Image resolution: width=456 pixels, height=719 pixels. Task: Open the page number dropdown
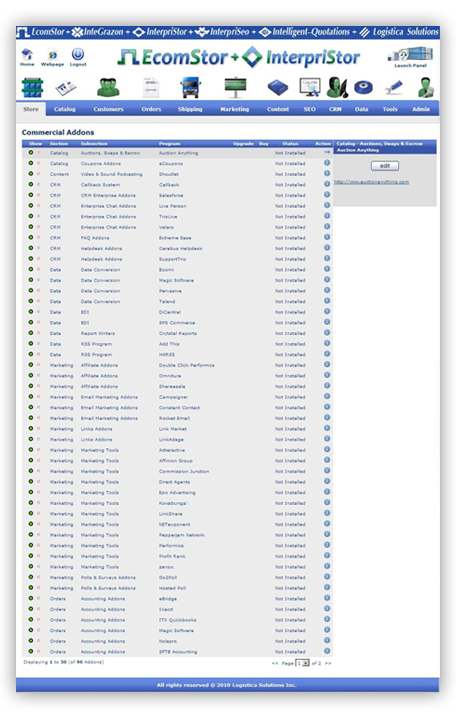[302, 663]
